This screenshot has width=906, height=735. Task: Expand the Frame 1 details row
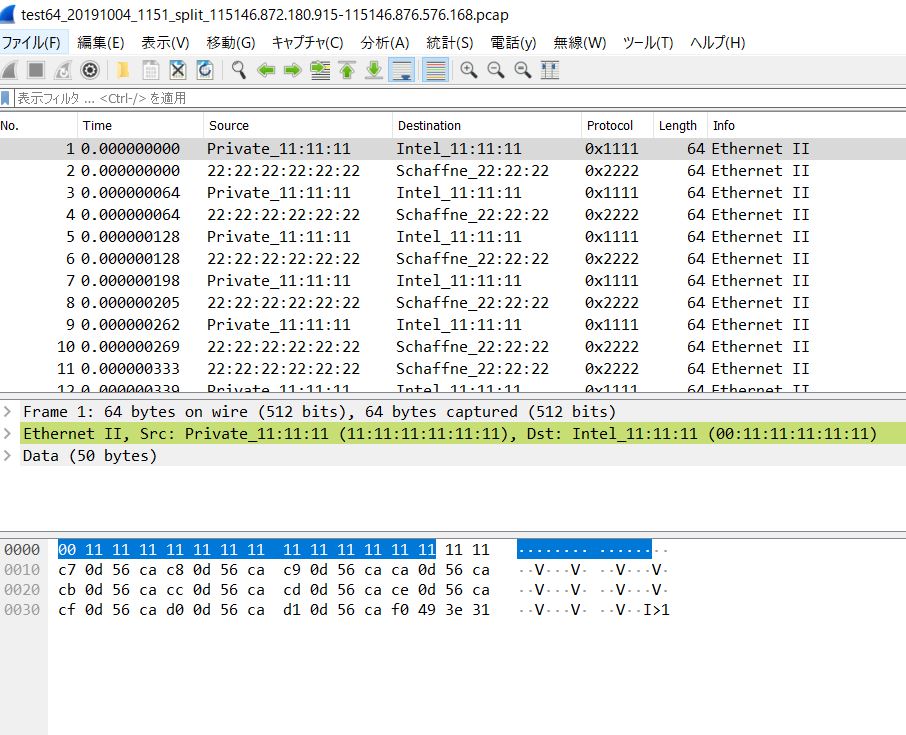(x=8, y=412)
